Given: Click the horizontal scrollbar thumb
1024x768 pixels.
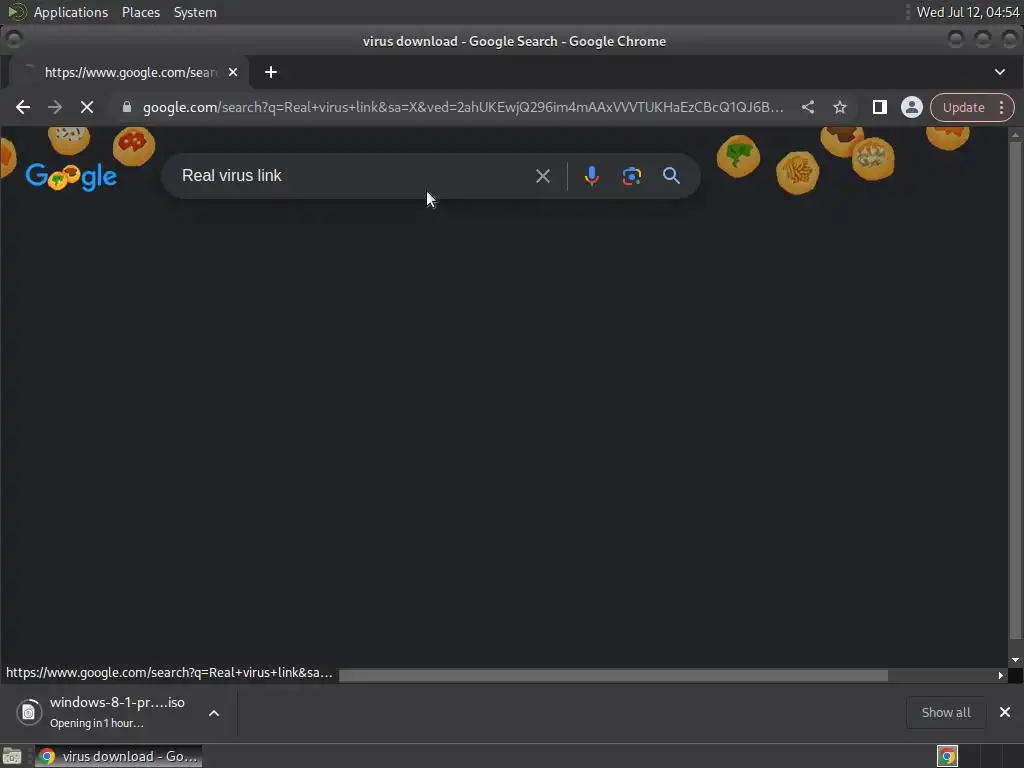Looking at the screenshot, I should coord(613,675).
